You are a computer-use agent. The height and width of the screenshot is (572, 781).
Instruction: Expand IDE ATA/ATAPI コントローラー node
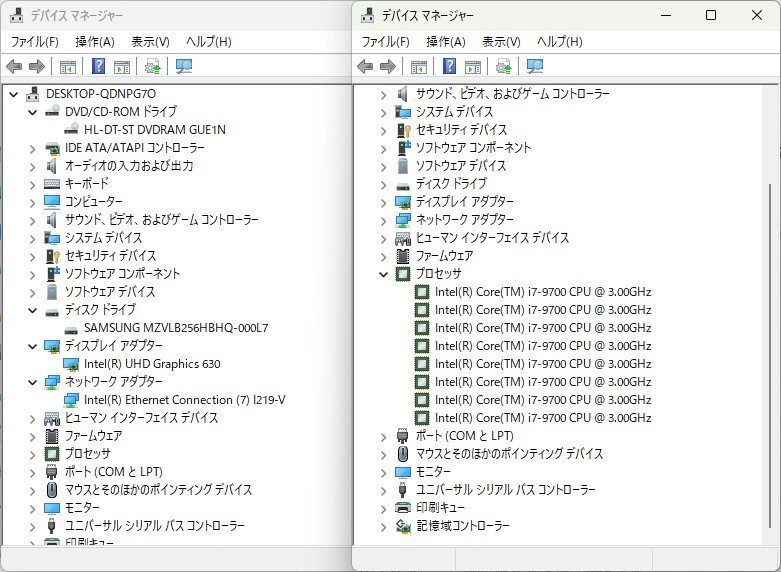click(32, 148)
